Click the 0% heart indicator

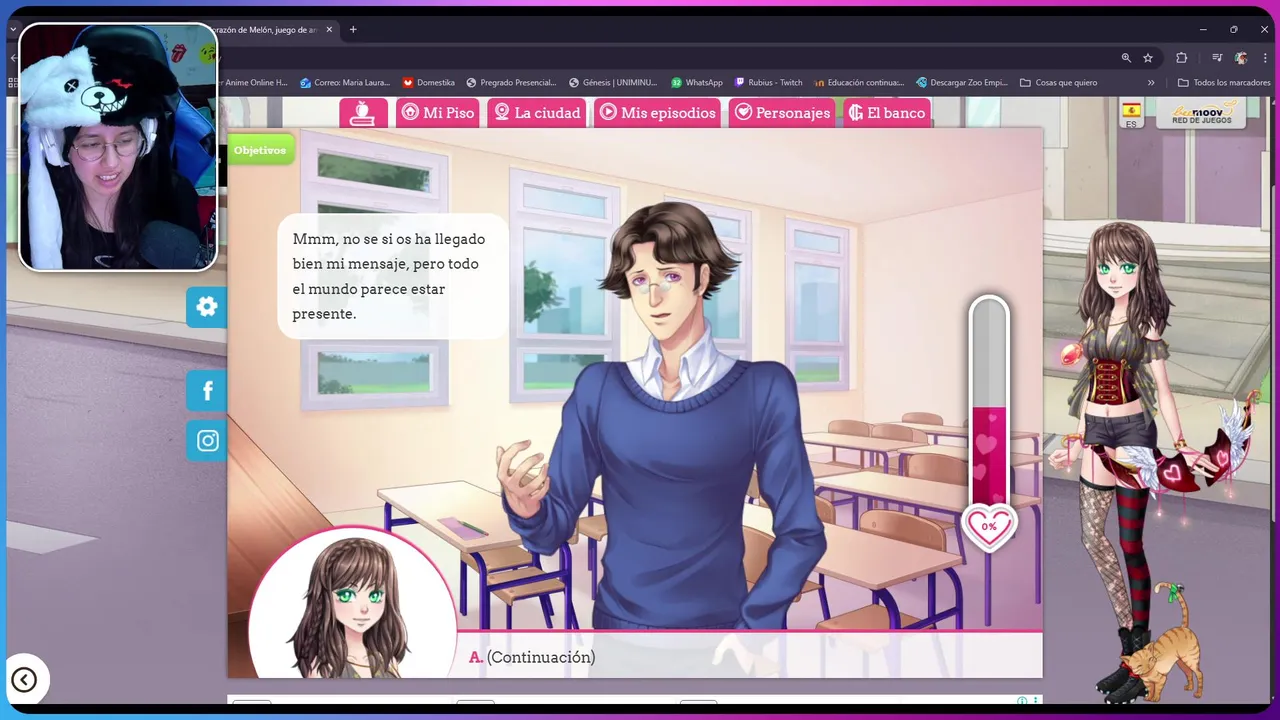coord(989,526)
